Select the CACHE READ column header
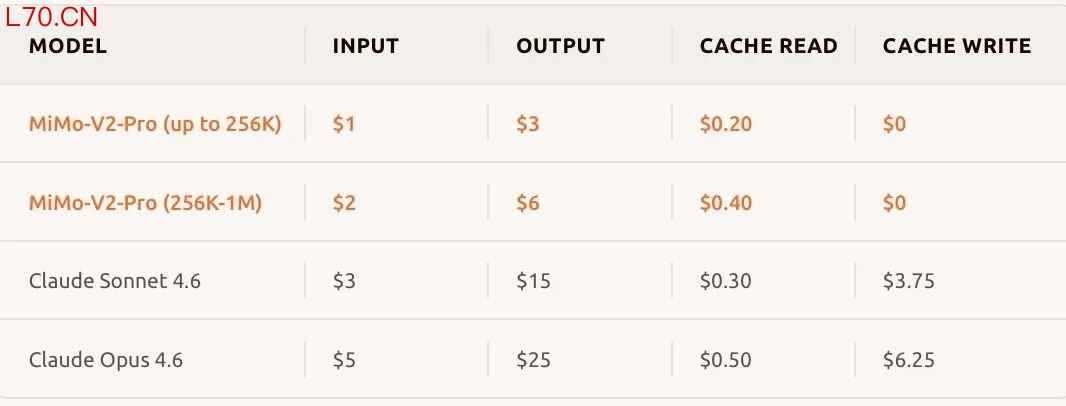The height and width of the screenshot is (406, 1066). (768, 46)
